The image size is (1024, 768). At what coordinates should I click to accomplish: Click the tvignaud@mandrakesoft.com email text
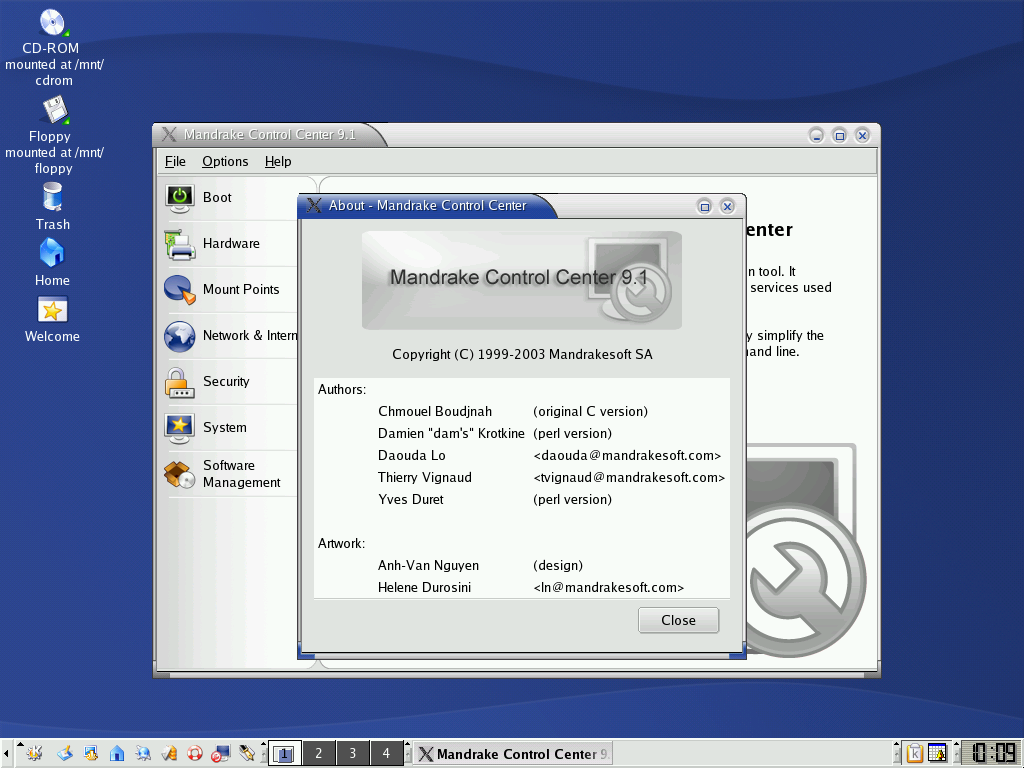629,478
